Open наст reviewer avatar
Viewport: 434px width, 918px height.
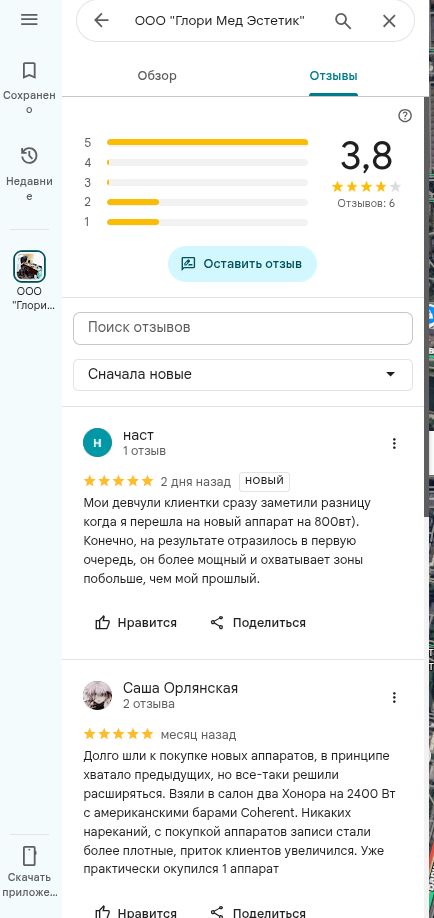tap(98, 443)
